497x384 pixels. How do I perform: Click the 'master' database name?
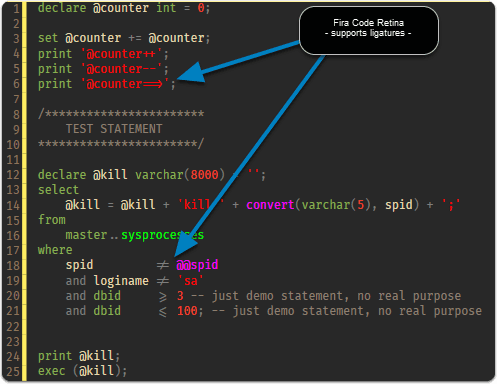86,235
